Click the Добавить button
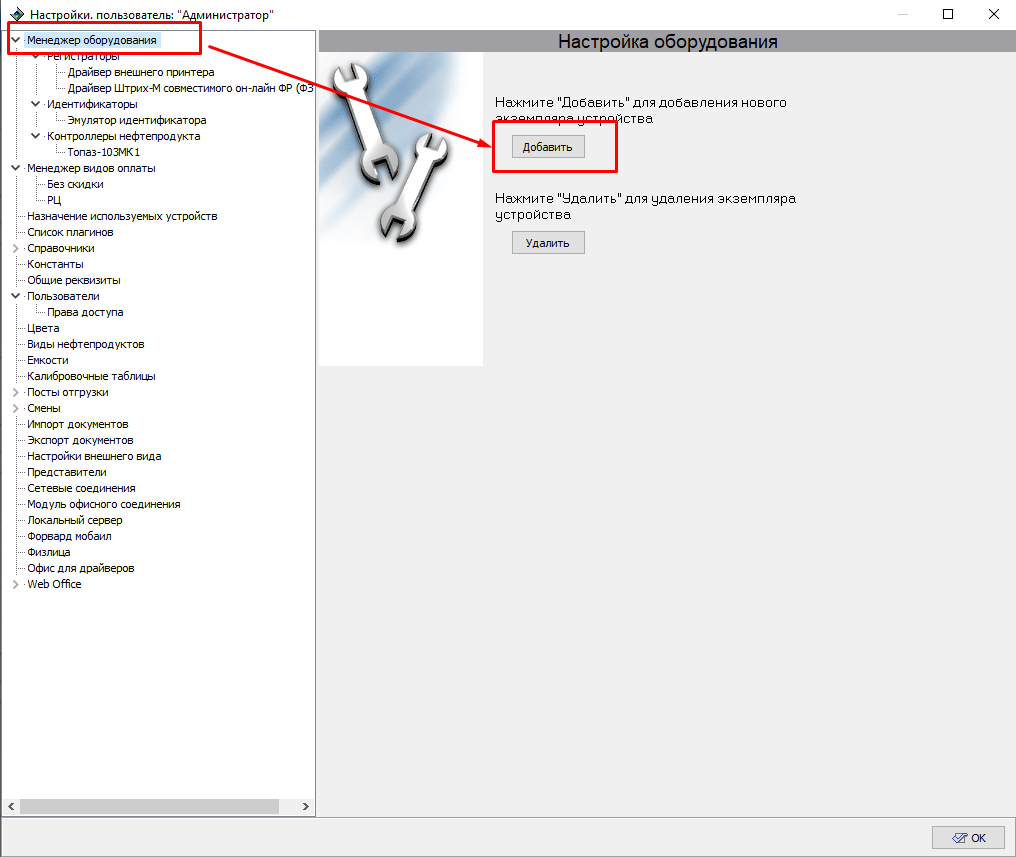Image resolution: width=1016 pixels, height=857 pixels. click(548, 147)
